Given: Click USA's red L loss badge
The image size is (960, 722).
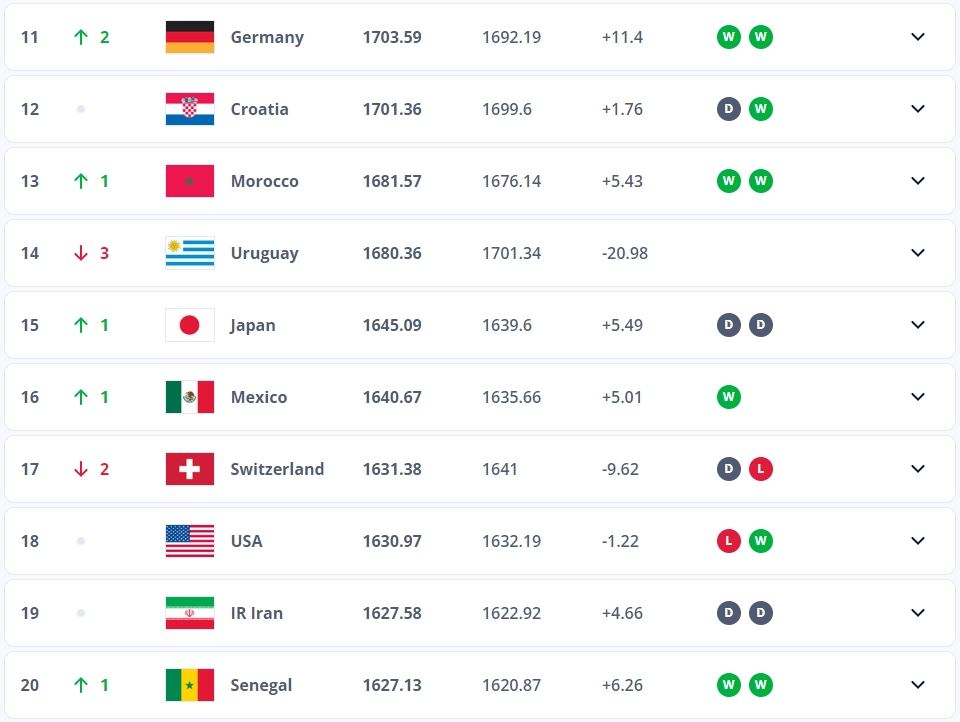Looking at the screenshot, I should pos(729,541).
